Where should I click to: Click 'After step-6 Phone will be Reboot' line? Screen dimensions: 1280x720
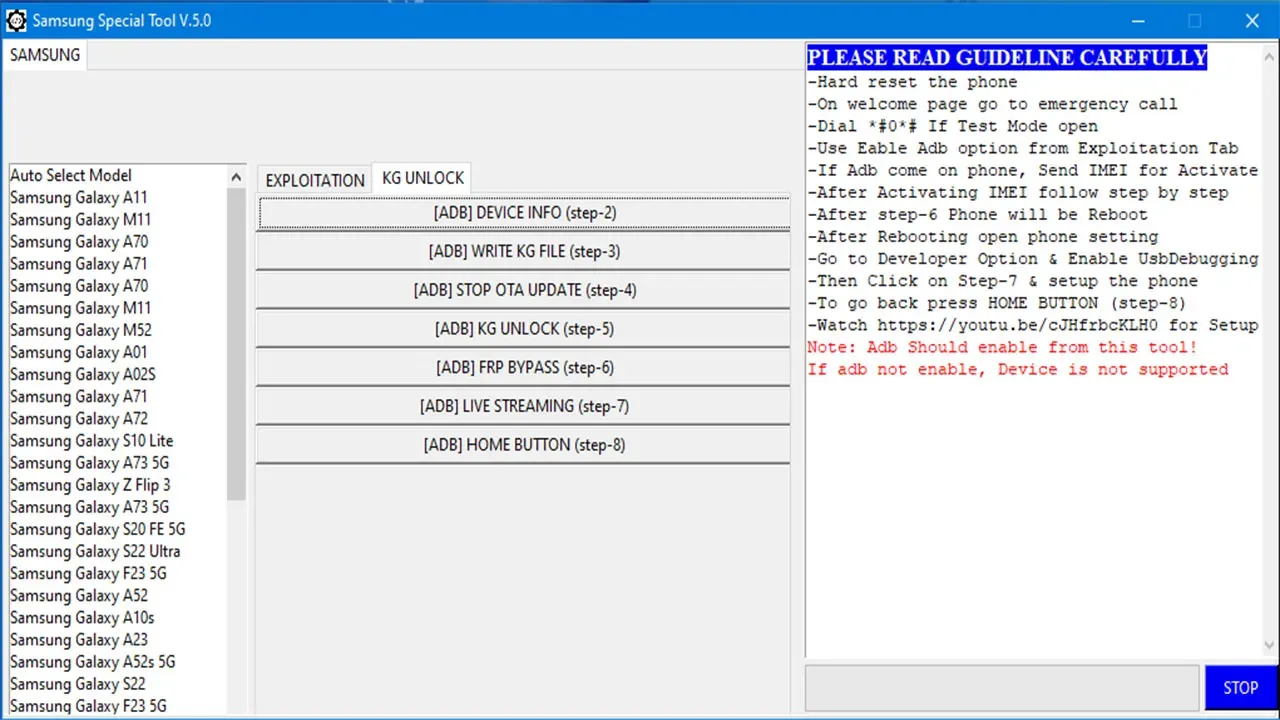tap(977, 214)
